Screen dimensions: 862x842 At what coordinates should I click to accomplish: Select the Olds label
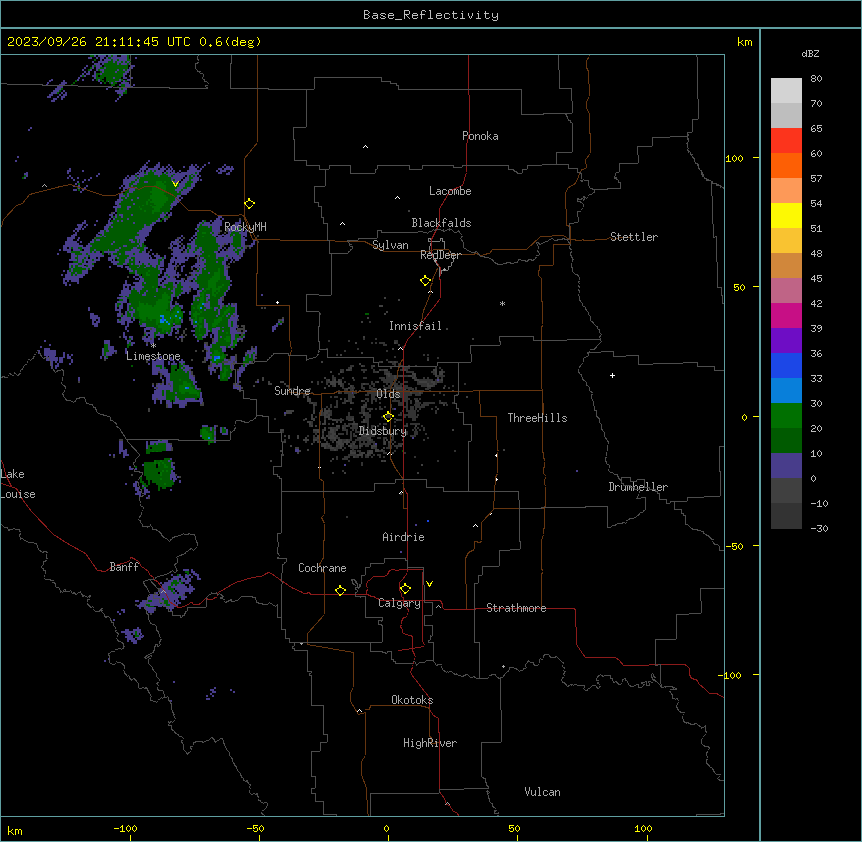click(388, 394)
